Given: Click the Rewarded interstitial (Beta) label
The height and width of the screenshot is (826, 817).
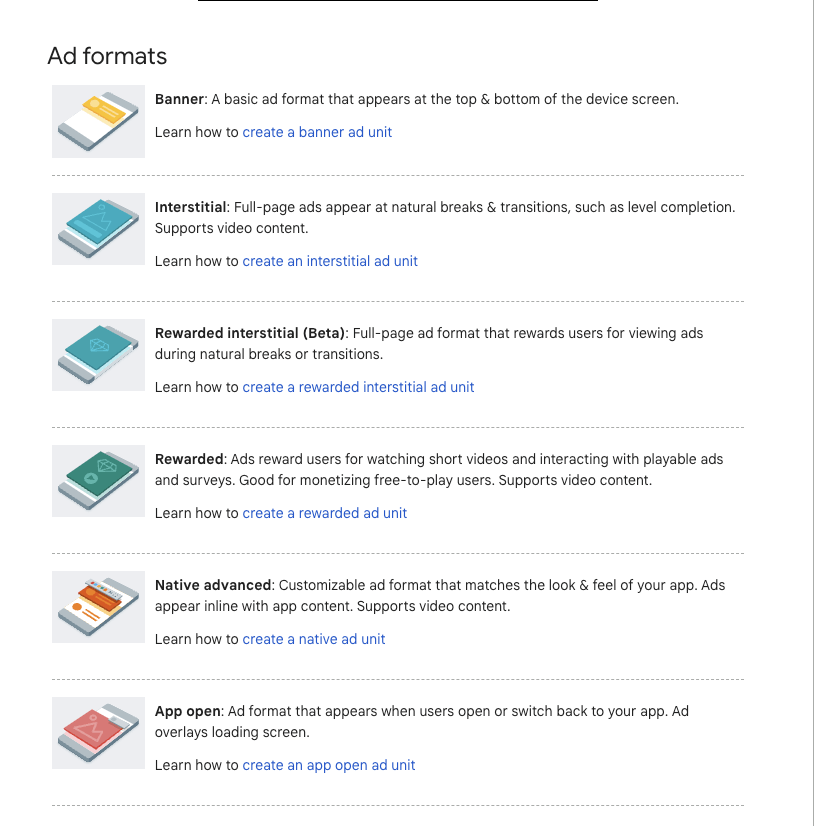Looking at the screenshot, I should 250,333.
